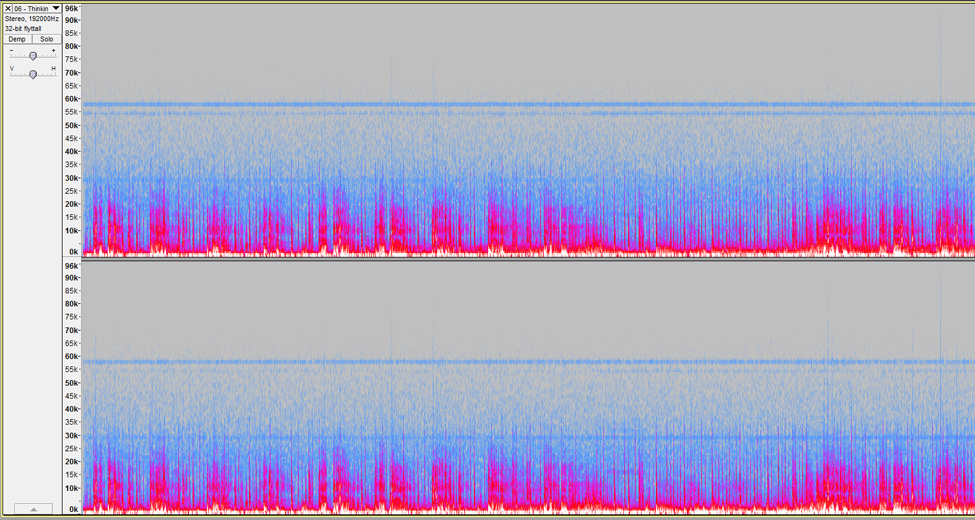This screenshot has width=975, height=520.
Task: Click the pan slider handle between V and H
Action: [x=33, y=74]
